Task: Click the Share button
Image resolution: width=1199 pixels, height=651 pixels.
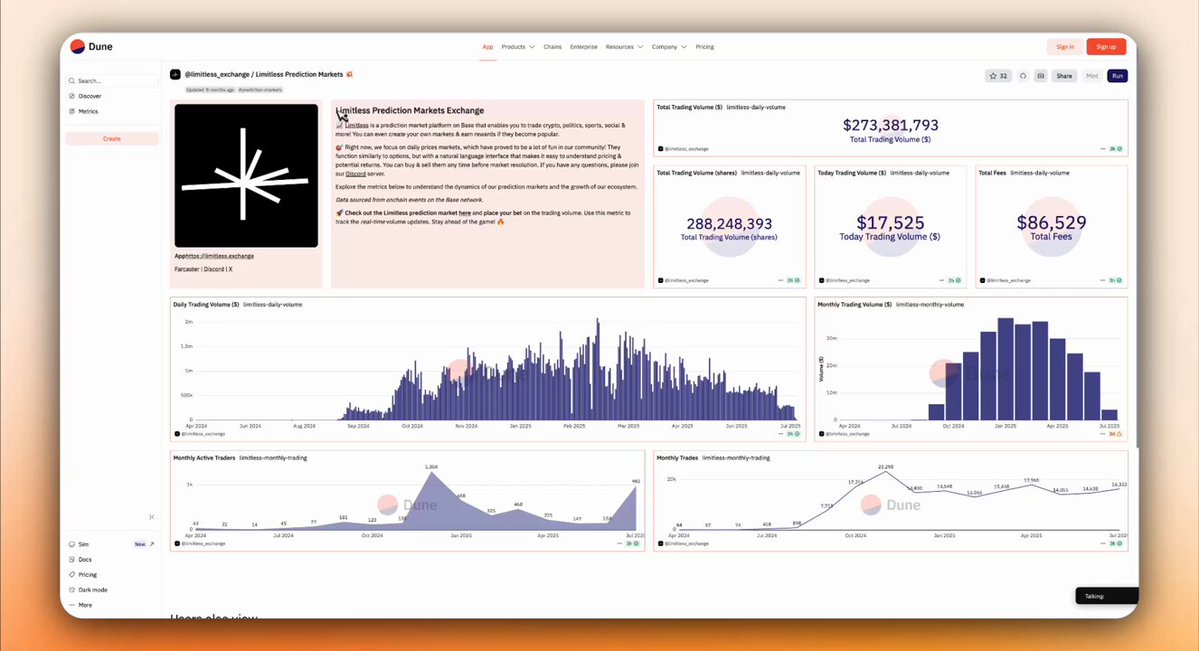Action: click(x=1064, y=76)
